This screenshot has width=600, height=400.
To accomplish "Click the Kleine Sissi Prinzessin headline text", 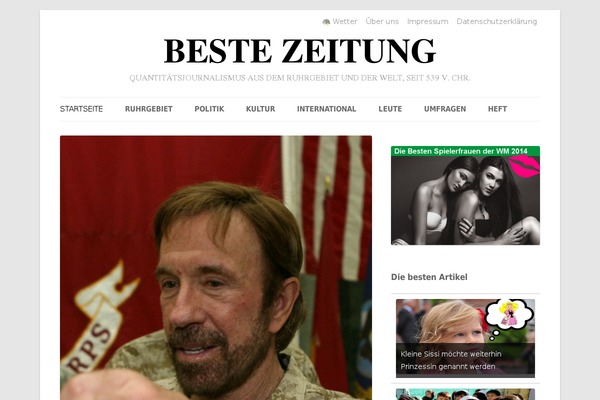I will pyautogui.click(x=451, y=360).
